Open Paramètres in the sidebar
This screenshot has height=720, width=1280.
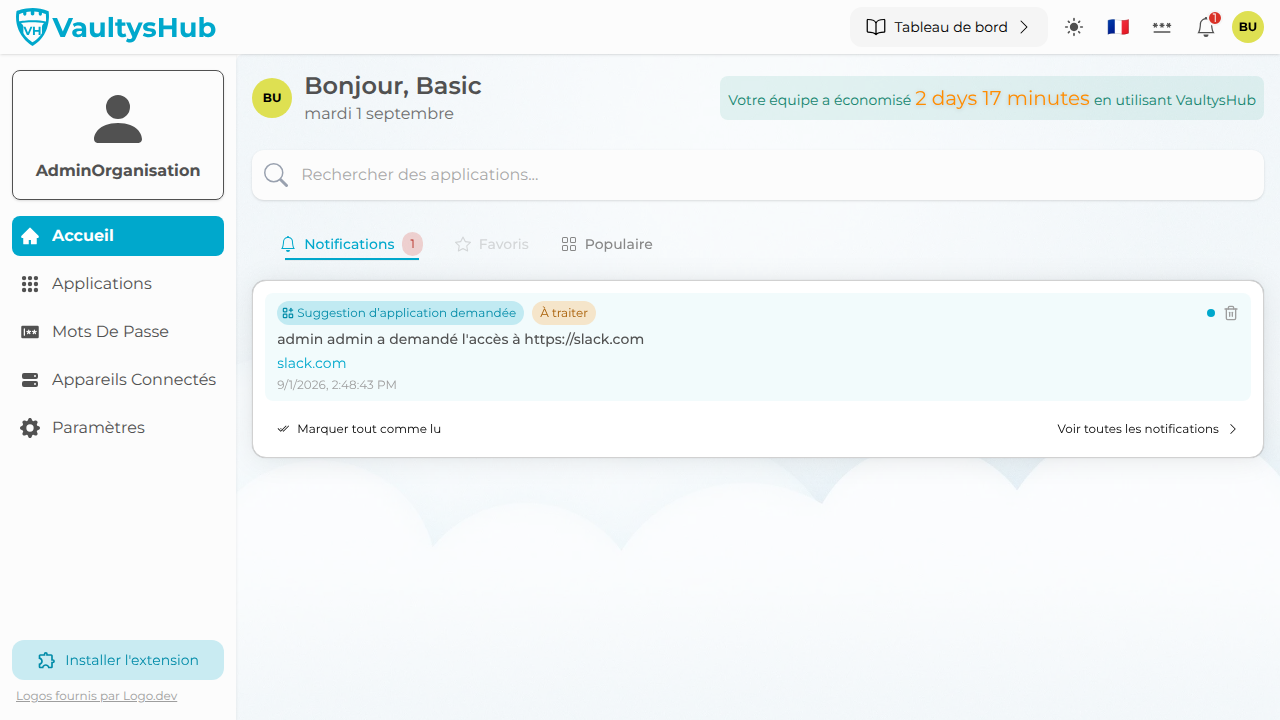[x=118, y=428]
